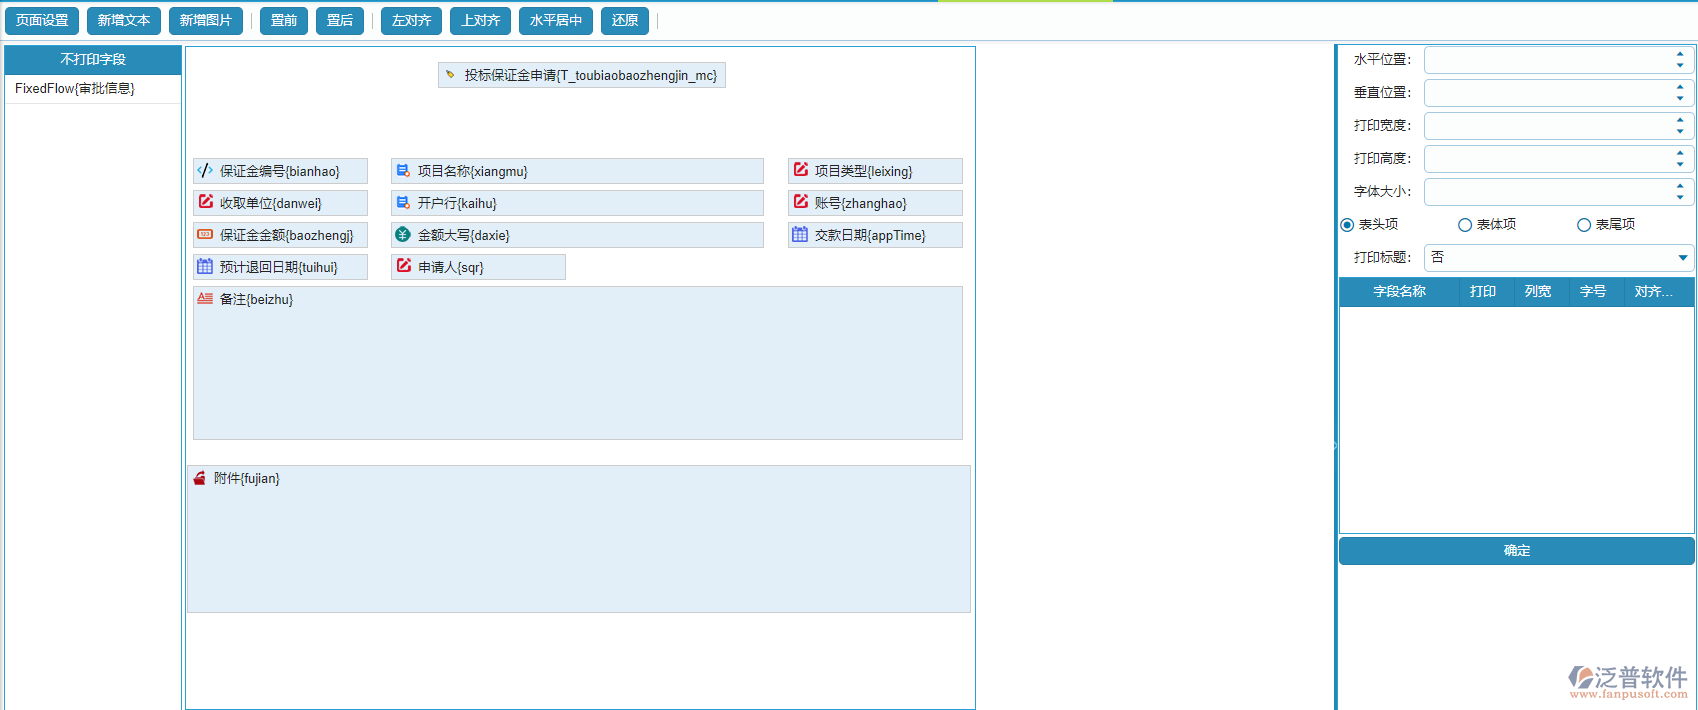The height and width of the screenshot is (710, 1698).
Task: Select the 申请人{sqr} field text
Action: coord(450,267)
